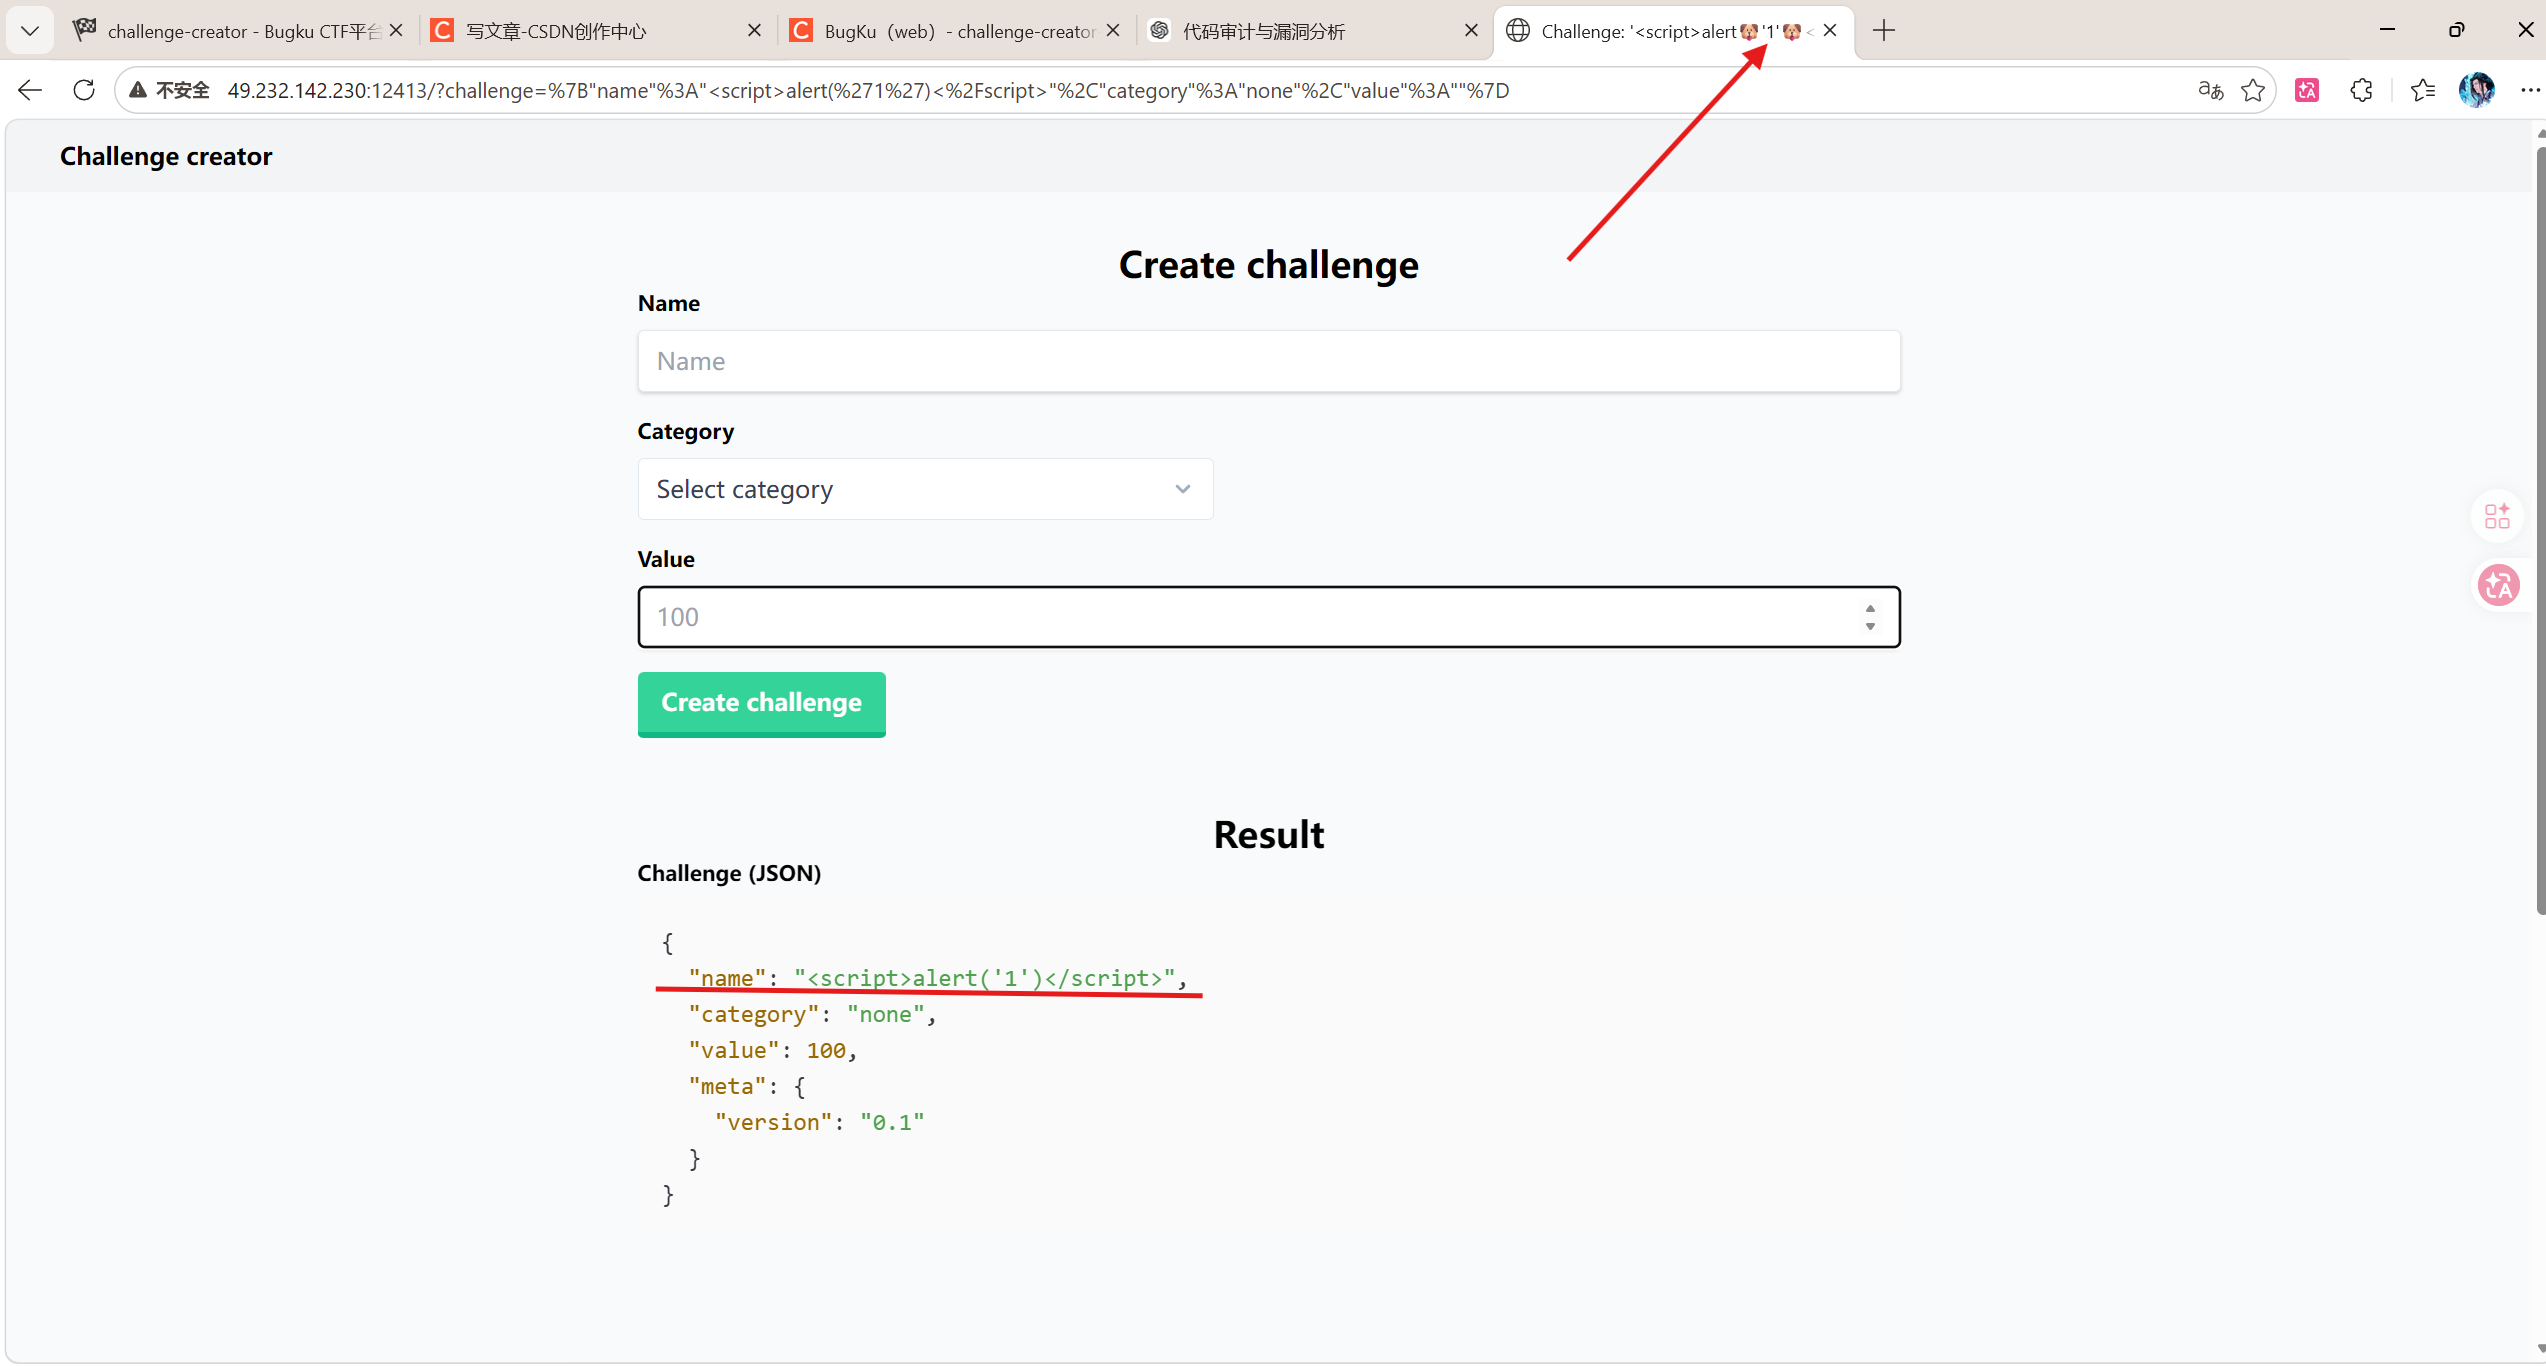Click the "version": "0.1" JSON line

(820, 1122)
